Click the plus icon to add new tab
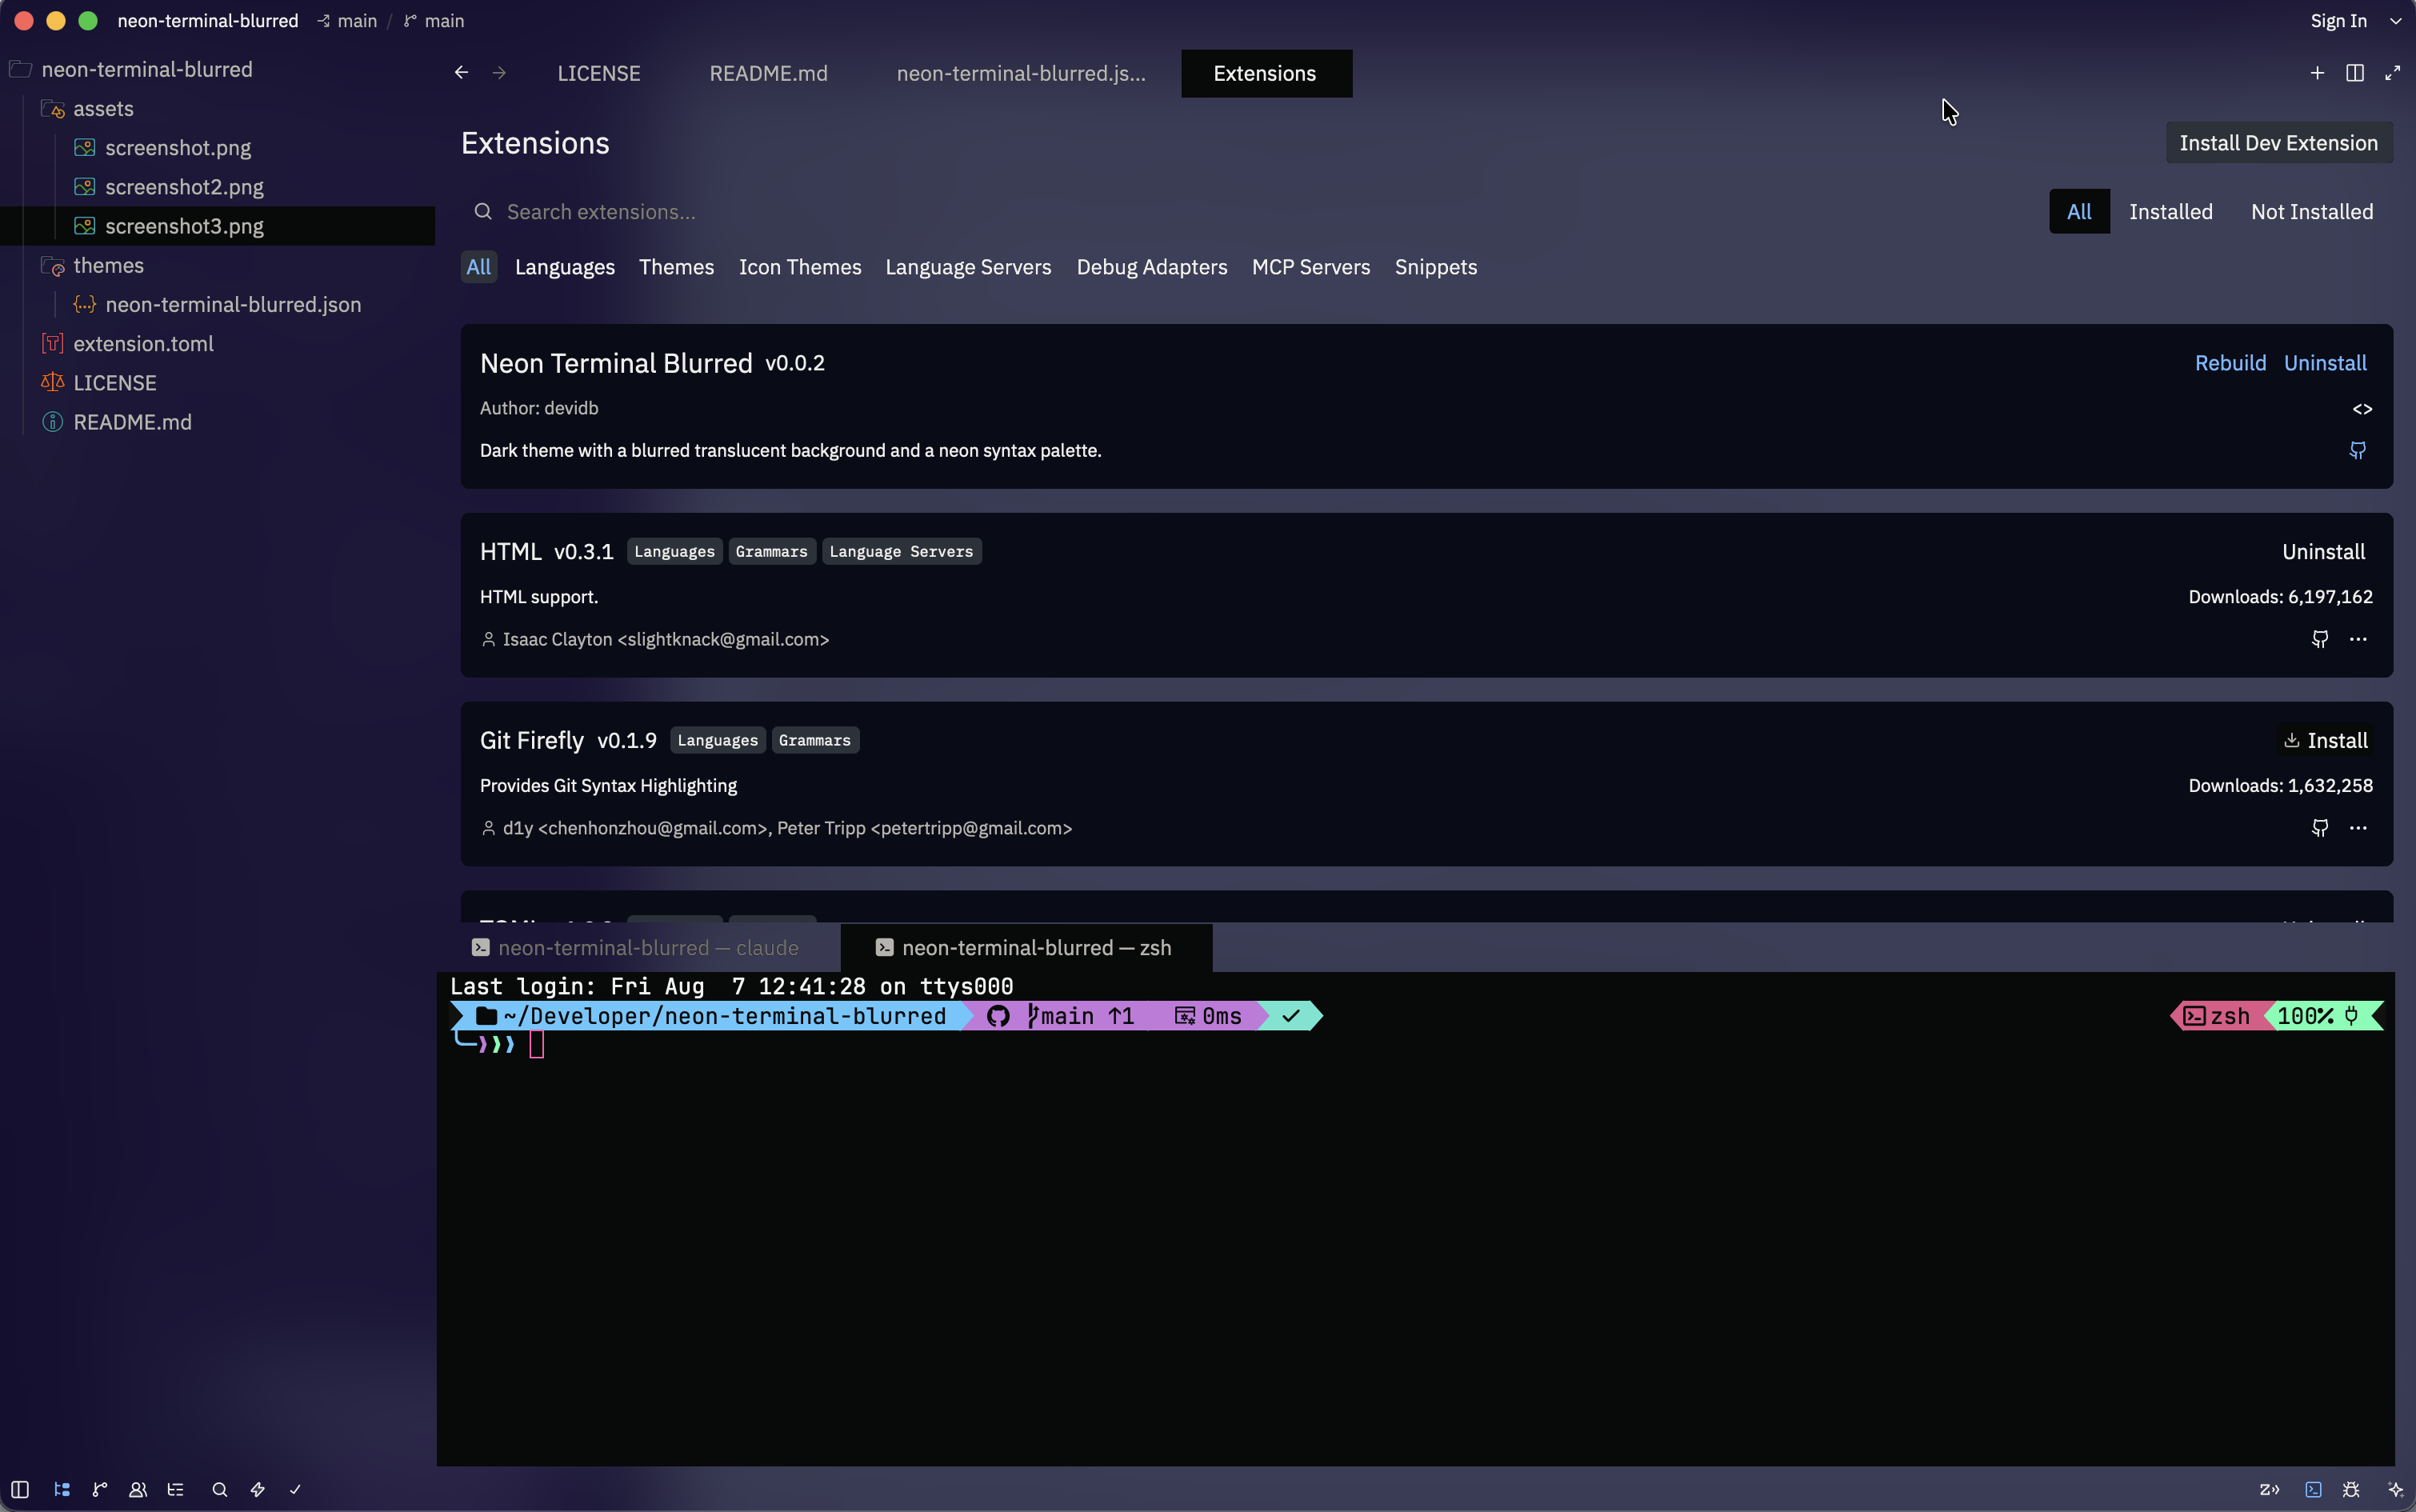Image resolution: width=2416 pixels, height=1512 pixels. (x=2317, y=73)
